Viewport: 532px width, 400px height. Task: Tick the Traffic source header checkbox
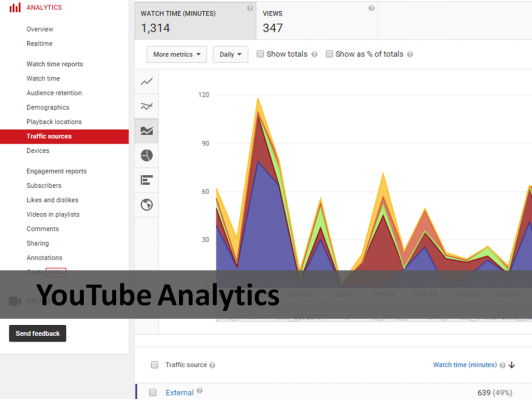[x=154, y=365]
